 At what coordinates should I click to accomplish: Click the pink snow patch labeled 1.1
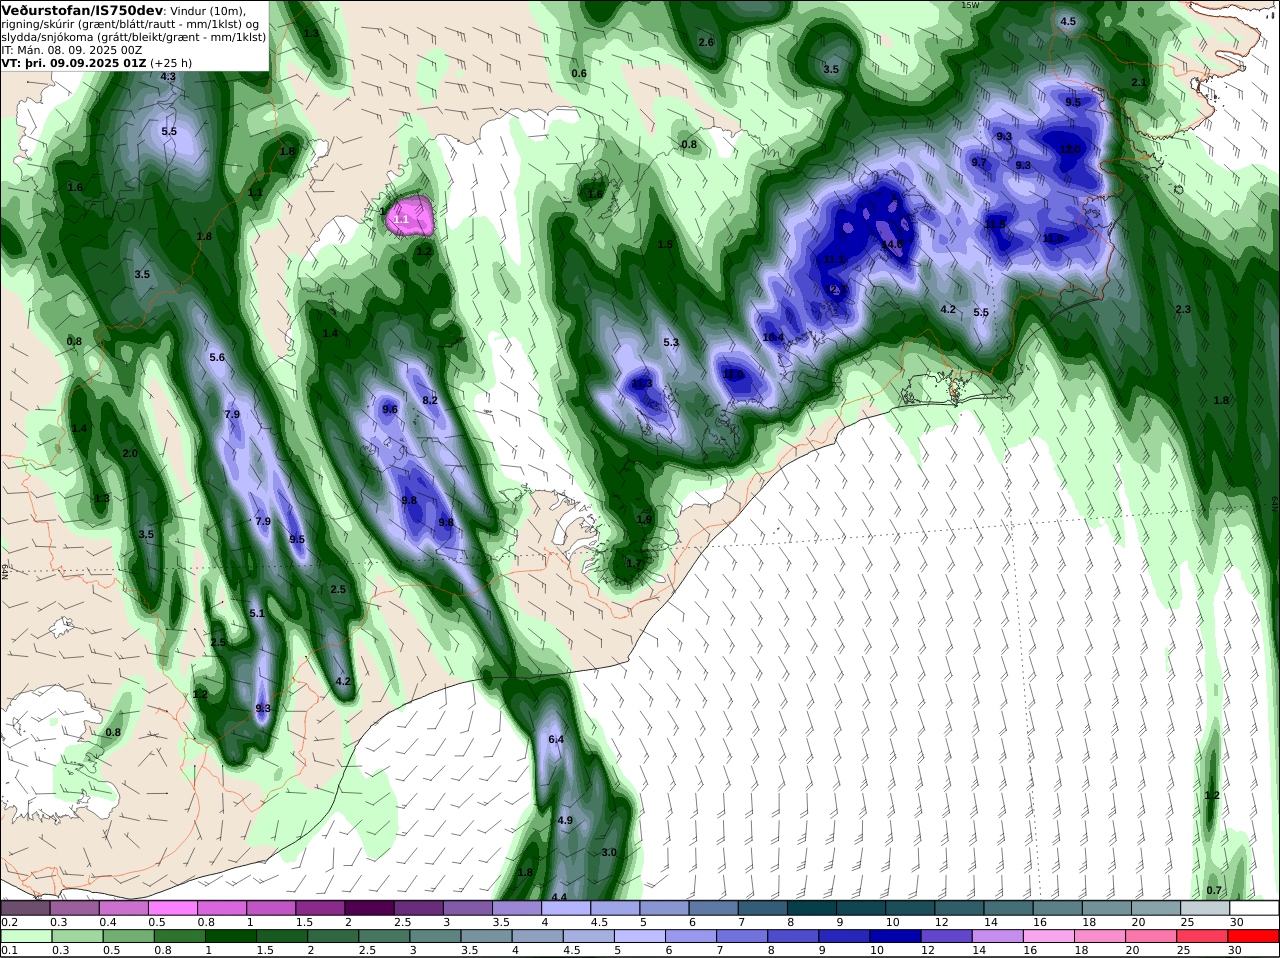tap(410, 214)
